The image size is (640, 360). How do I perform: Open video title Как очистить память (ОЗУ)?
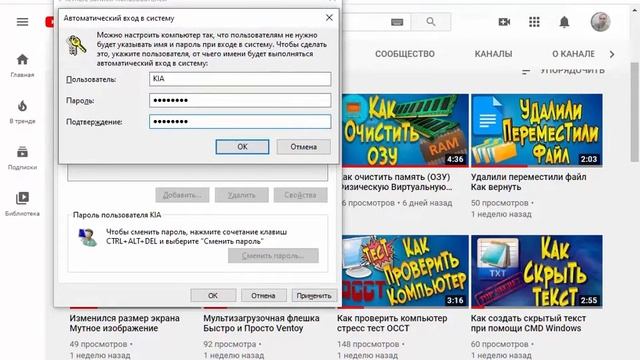click(x=396, y=182)
